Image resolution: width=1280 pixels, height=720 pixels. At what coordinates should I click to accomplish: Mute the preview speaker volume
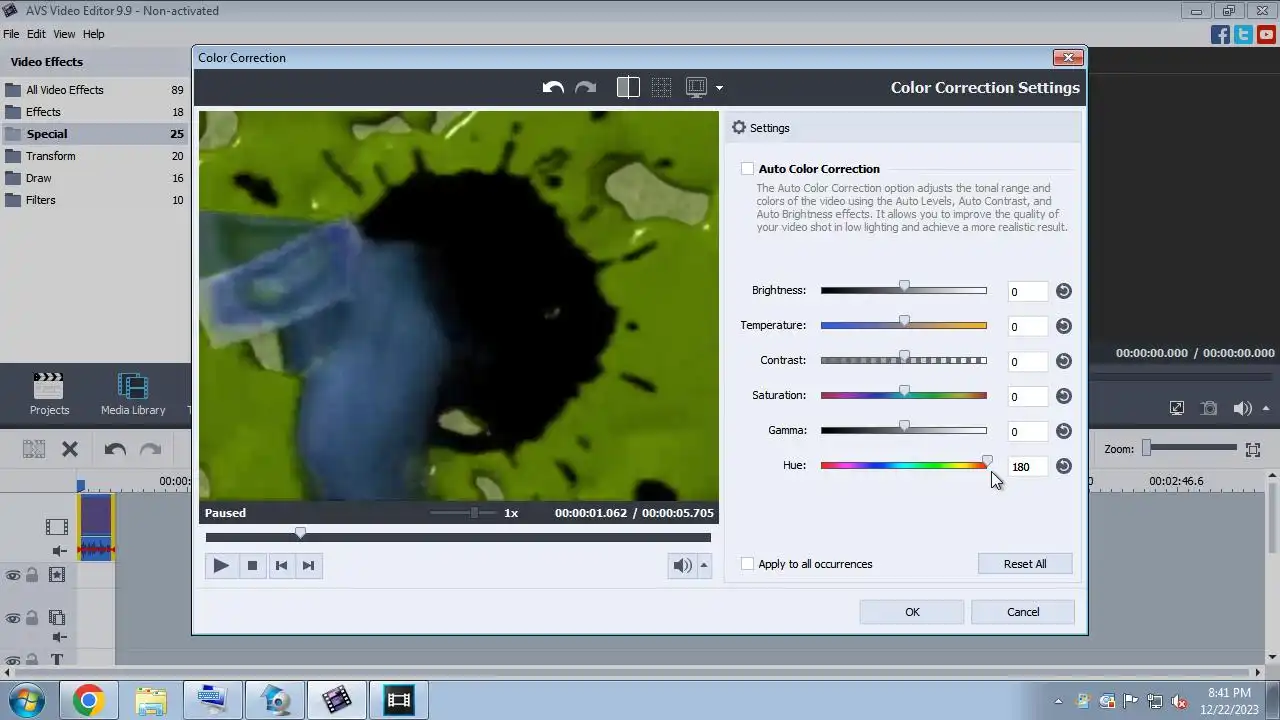pos(682,565)
